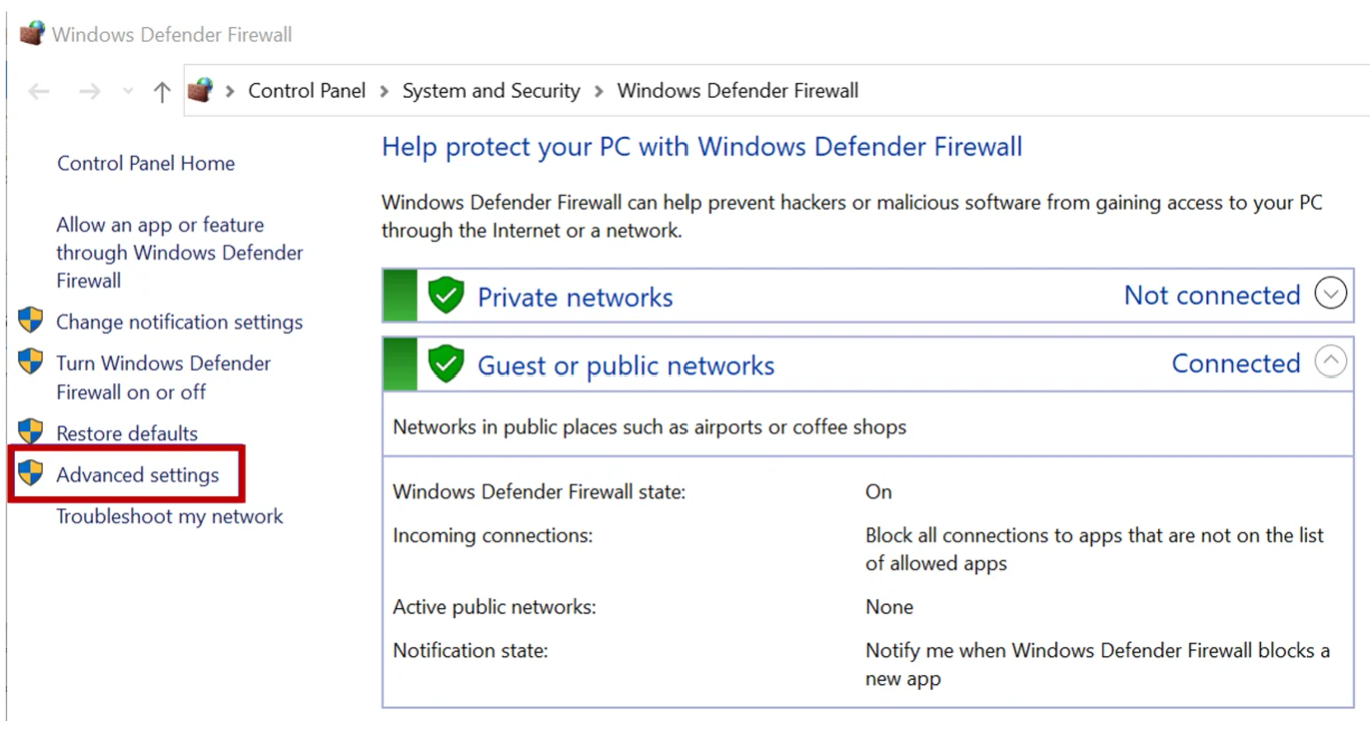
Task: Click the firewall icon in address bar
Action: (201, 91)
